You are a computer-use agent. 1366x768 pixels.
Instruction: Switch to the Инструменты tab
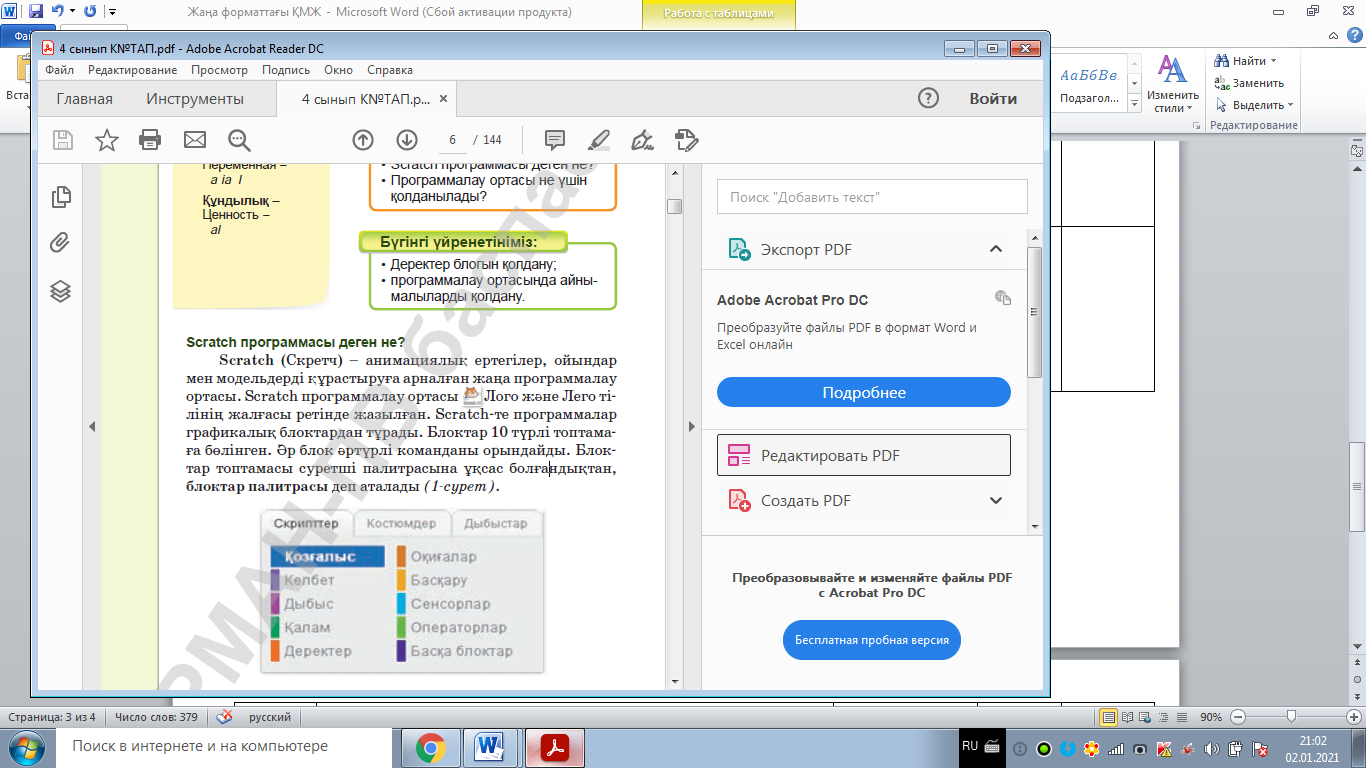click(195, 99)
